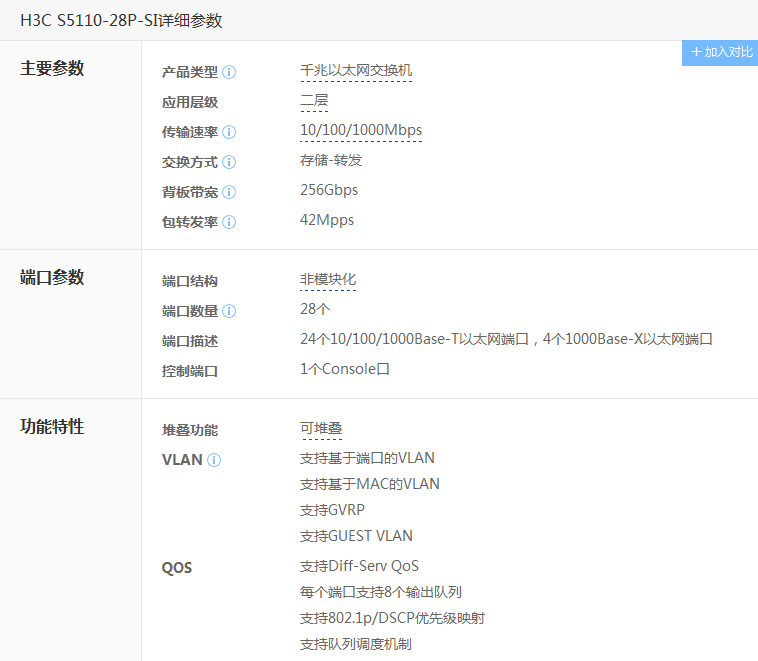Click the info icon next to 产品类型
The width and height of the screenshot is (758, 661).
click(x=229, y=72)
